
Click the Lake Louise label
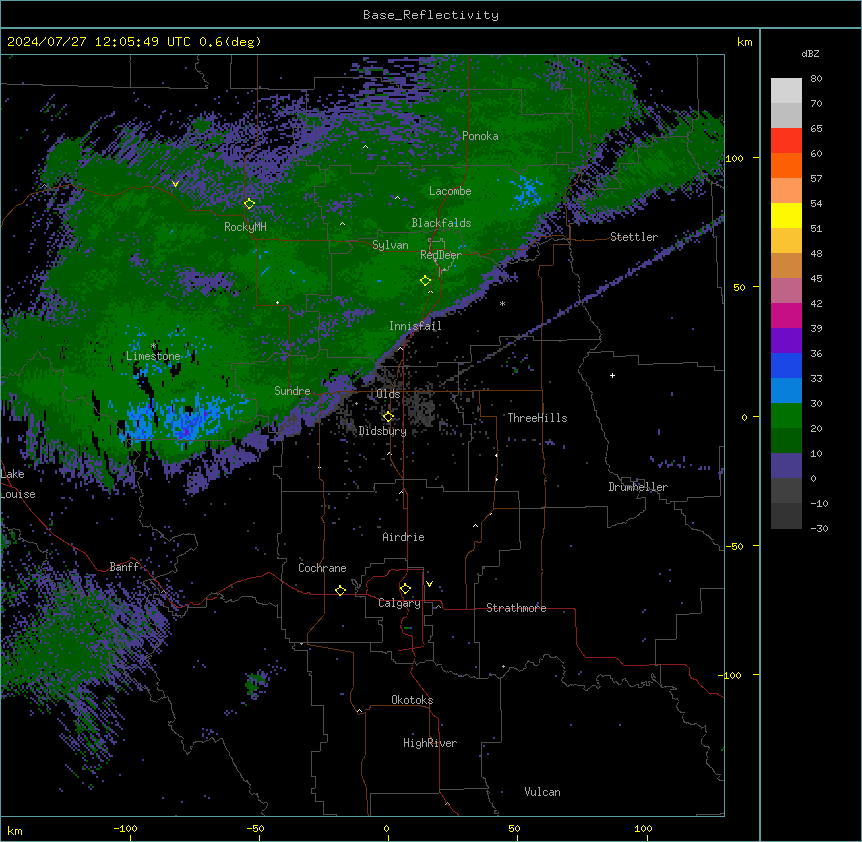[x=18, y=484]
